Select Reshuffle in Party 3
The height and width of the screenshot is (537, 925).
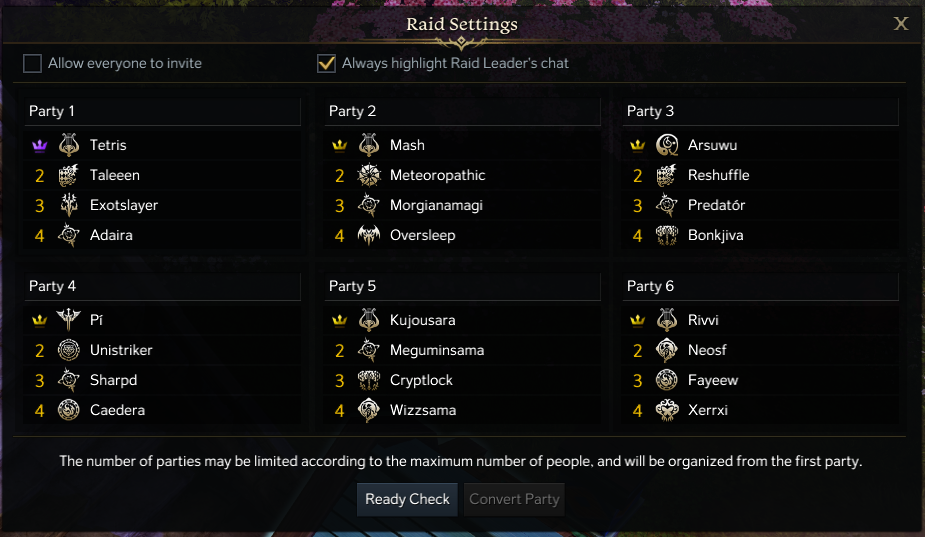(x=718, y=175)
